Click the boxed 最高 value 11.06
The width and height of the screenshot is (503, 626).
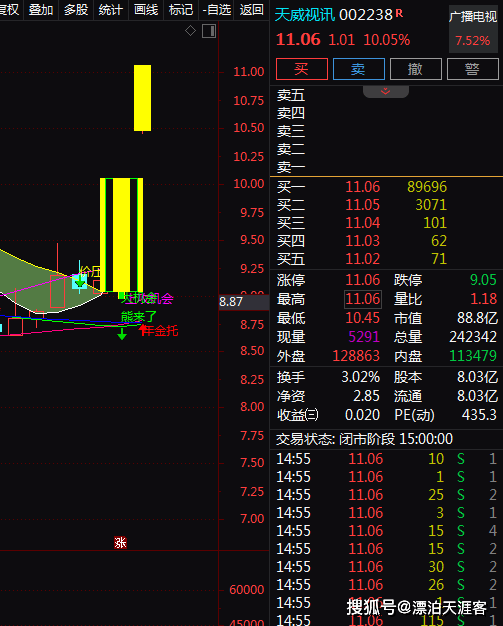[x=363, y=299]
